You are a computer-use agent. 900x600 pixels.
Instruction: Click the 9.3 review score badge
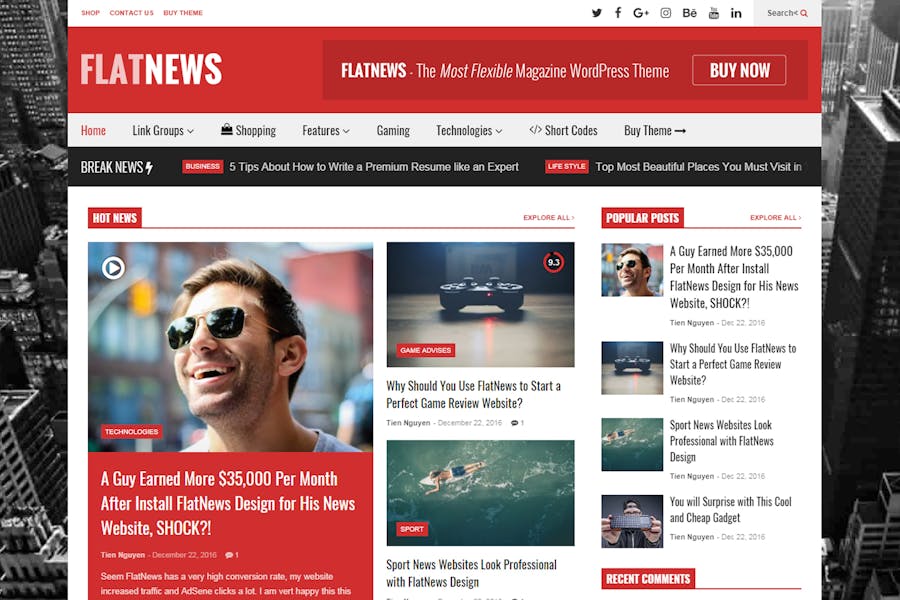coord(553,262)
